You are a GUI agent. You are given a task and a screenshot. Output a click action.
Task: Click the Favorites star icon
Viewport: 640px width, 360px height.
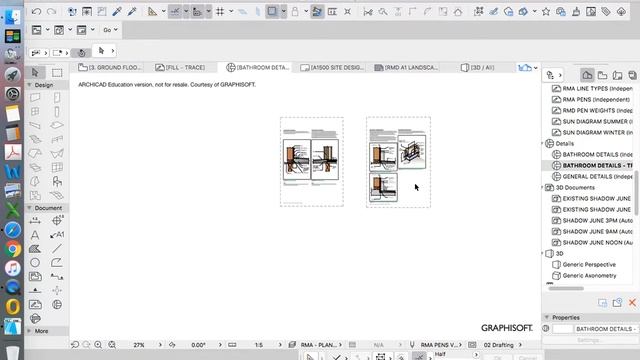pyautogui.click(x=546, y=11)
